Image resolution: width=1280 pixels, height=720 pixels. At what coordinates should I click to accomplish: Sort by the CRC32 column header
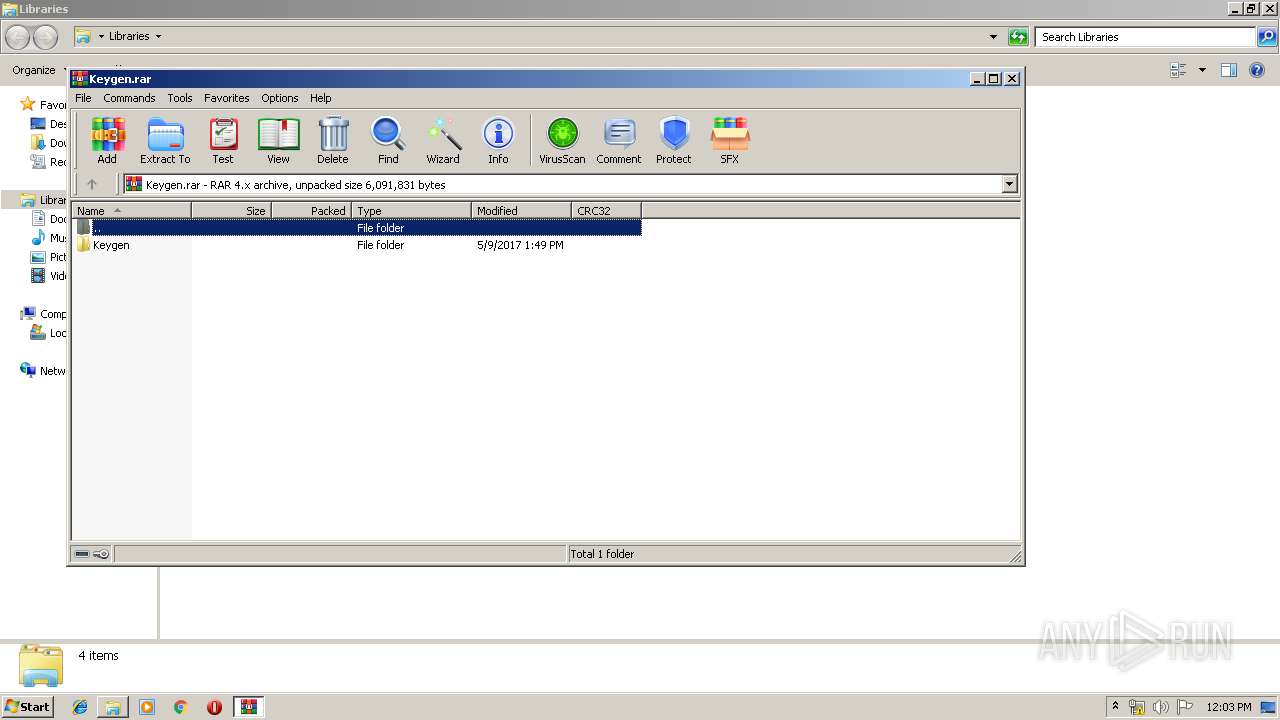(x=606, y=211)
